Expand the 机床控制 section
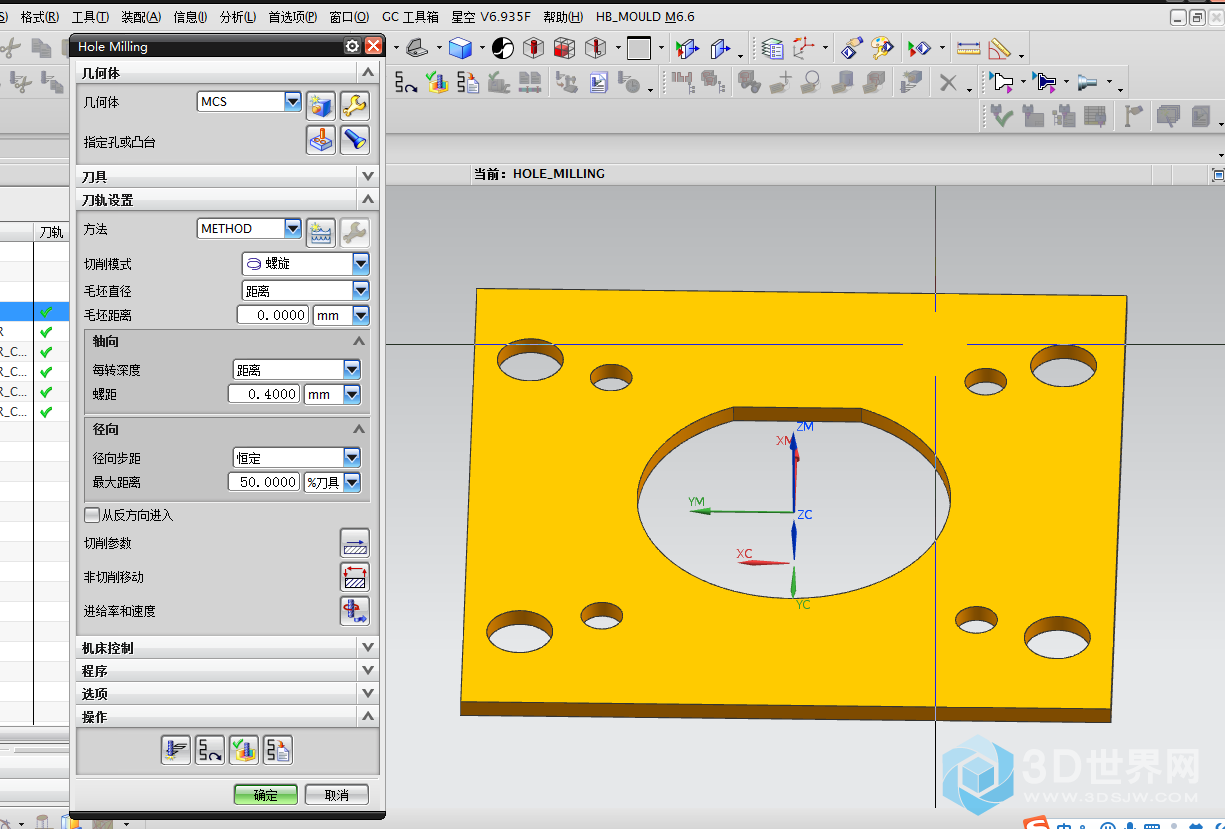Screen dimensions: 1225x829 point(368,648)
